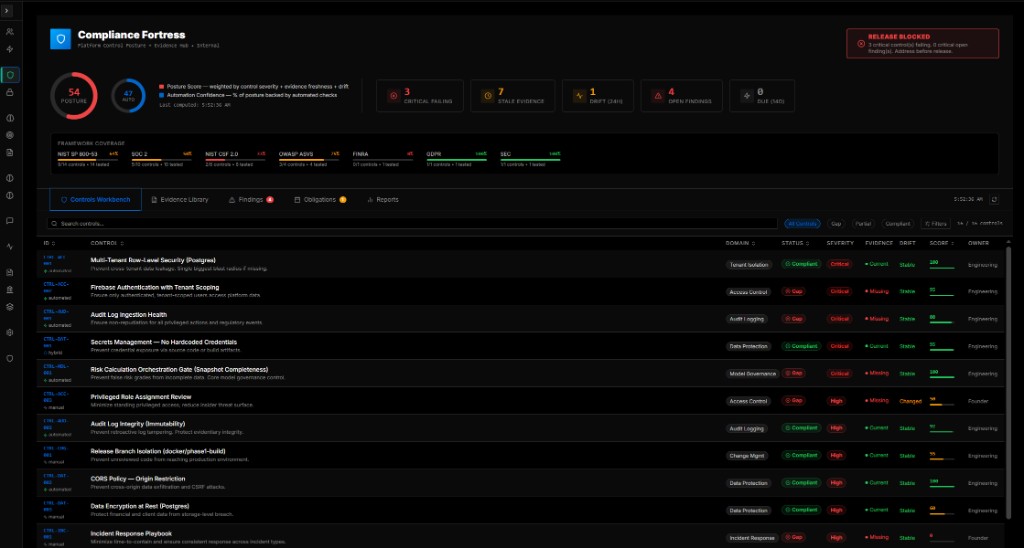Open Audit Log Integrity (Immutability) control
1024x548 pixels.
point(137,424)
